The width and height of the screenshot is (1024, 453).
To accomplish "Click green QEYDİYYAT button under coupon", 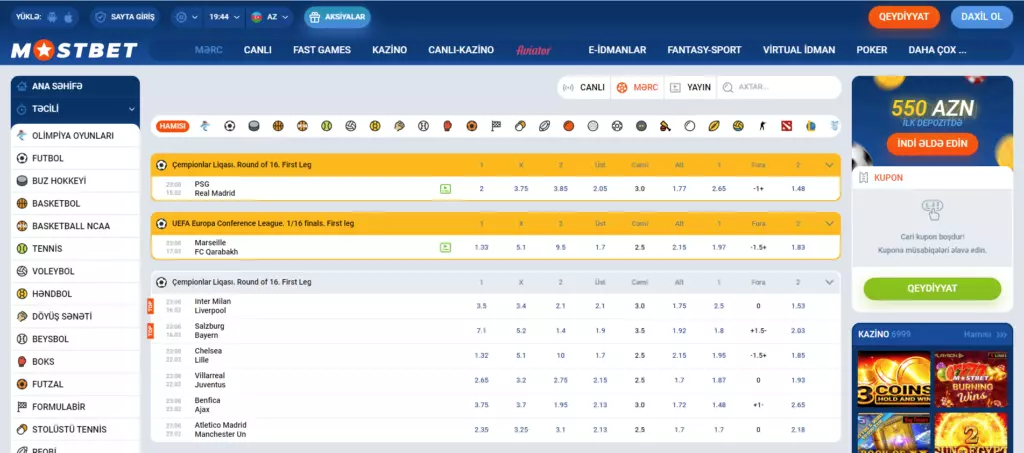I will click(x=932, y=289).
